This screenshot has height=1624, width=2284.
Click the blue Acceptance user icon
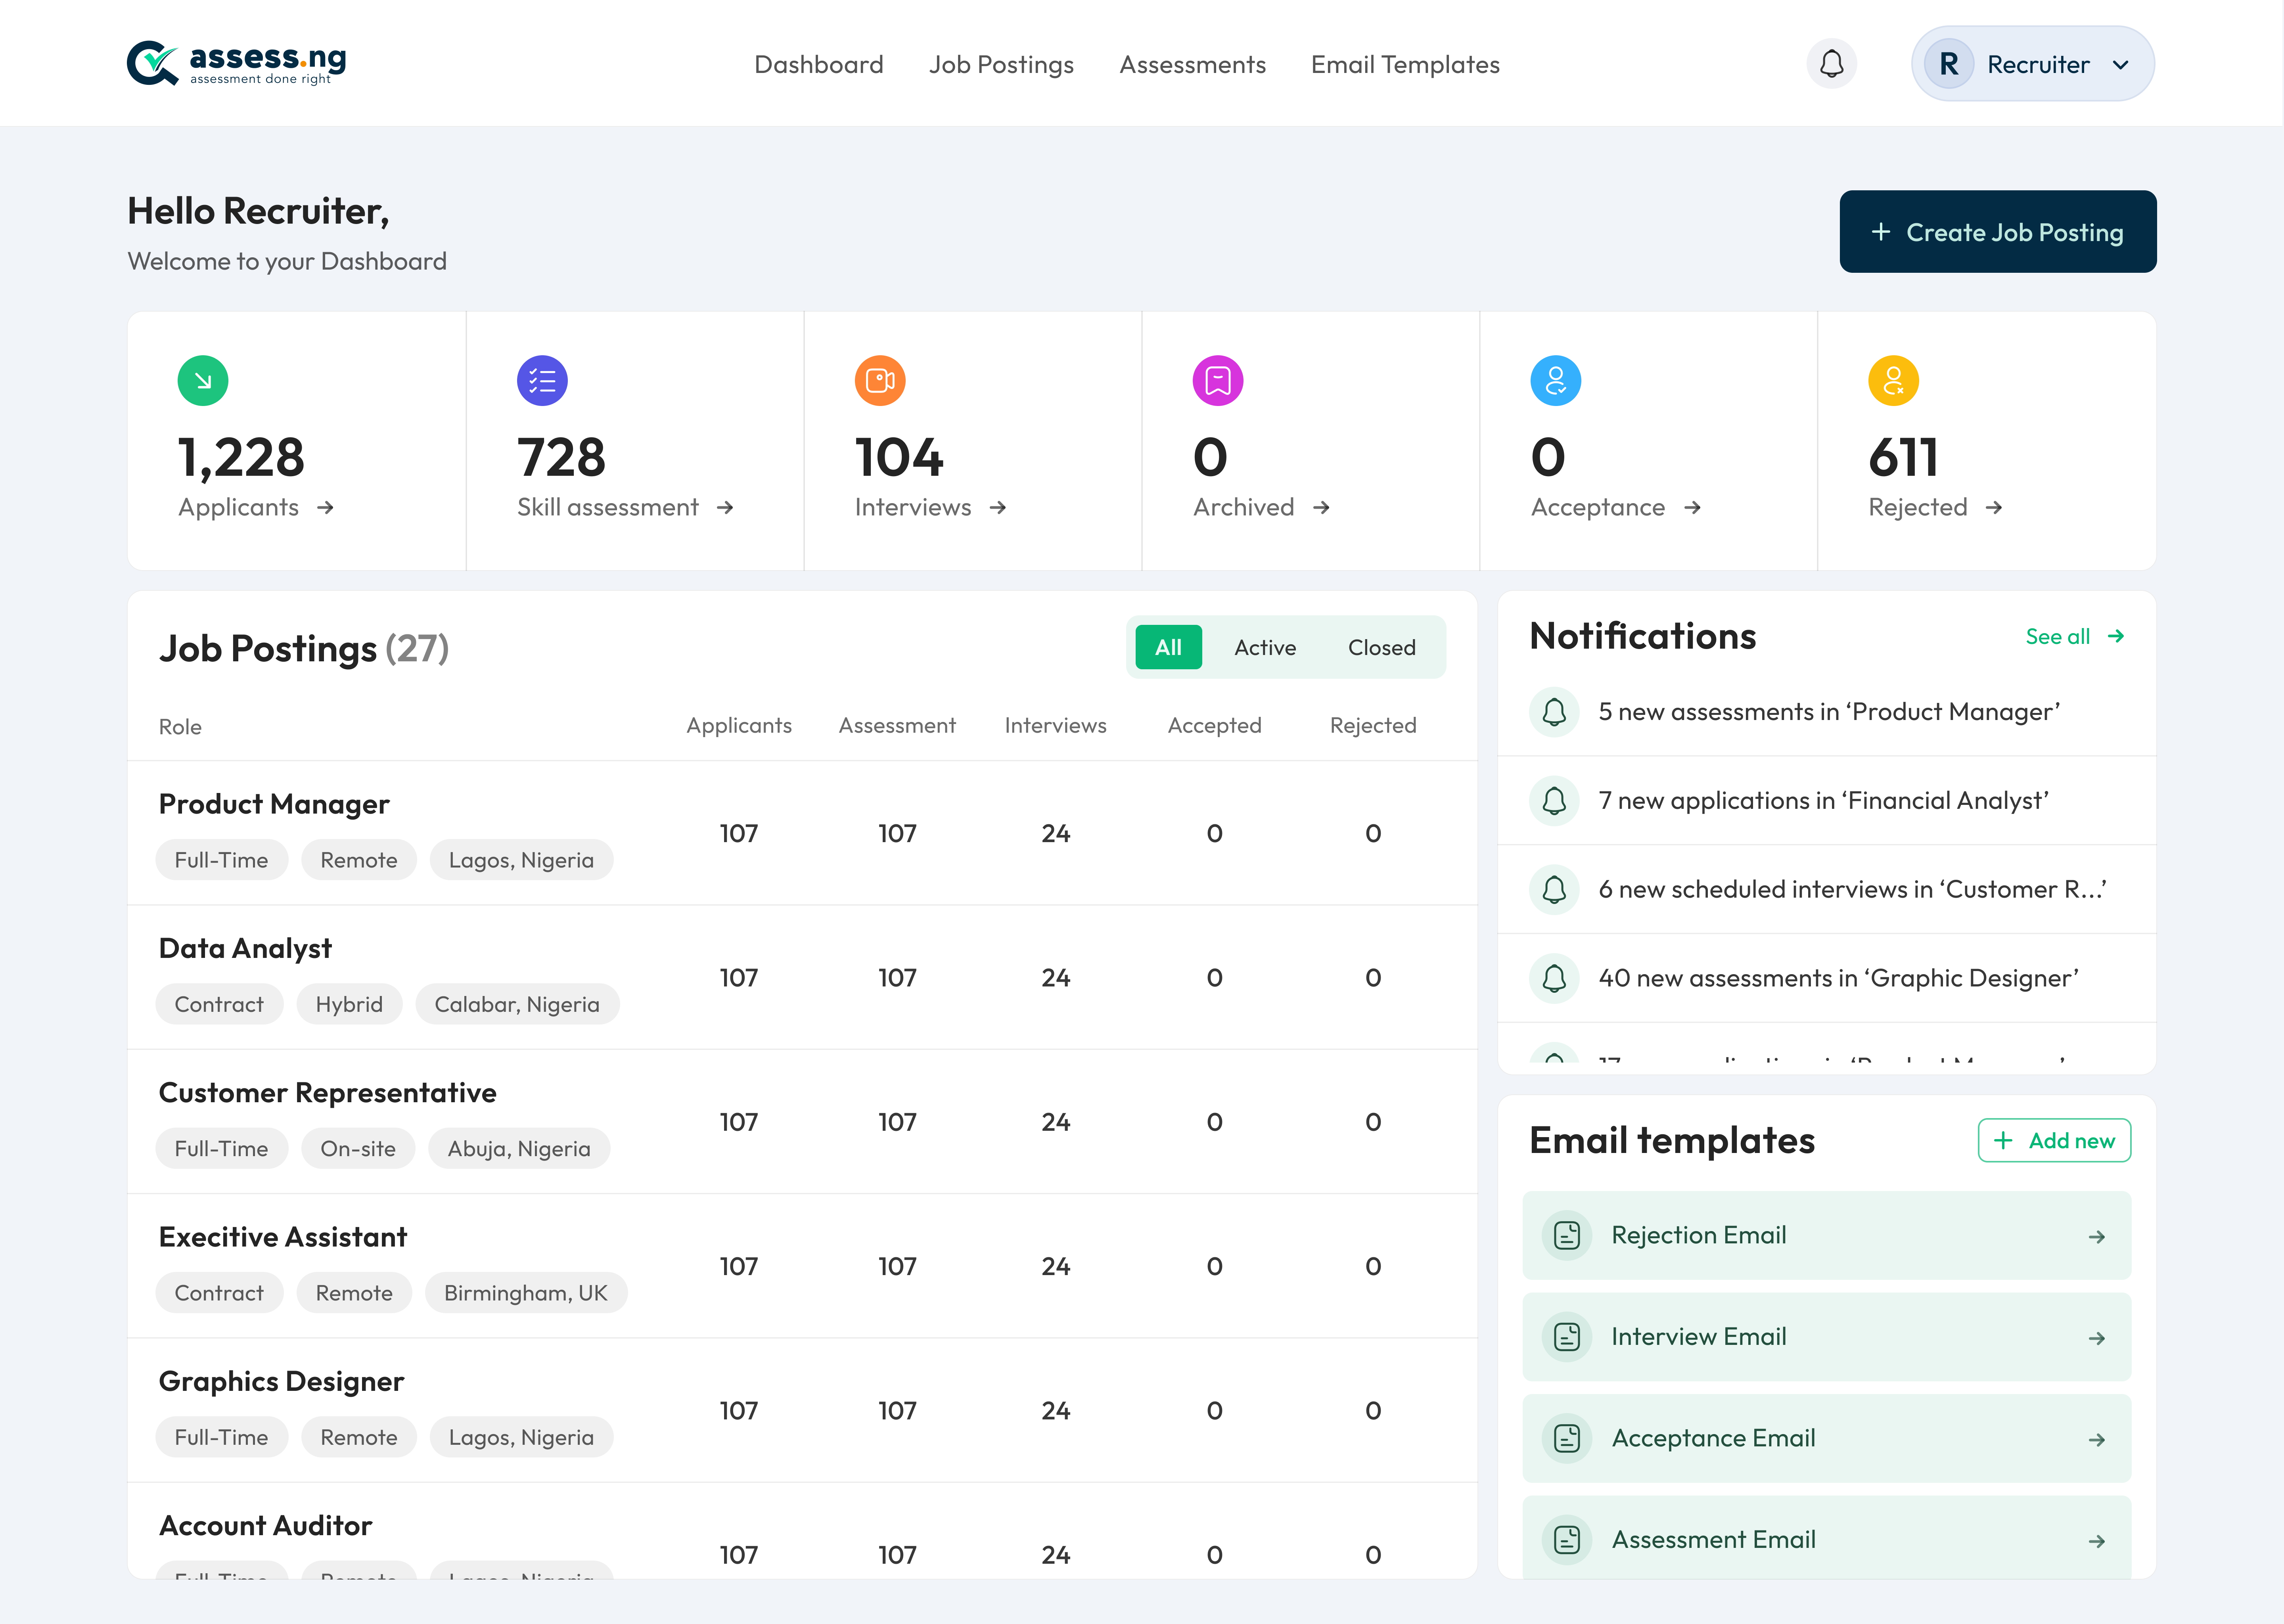pyautogui.click(x=1556, y=381)
